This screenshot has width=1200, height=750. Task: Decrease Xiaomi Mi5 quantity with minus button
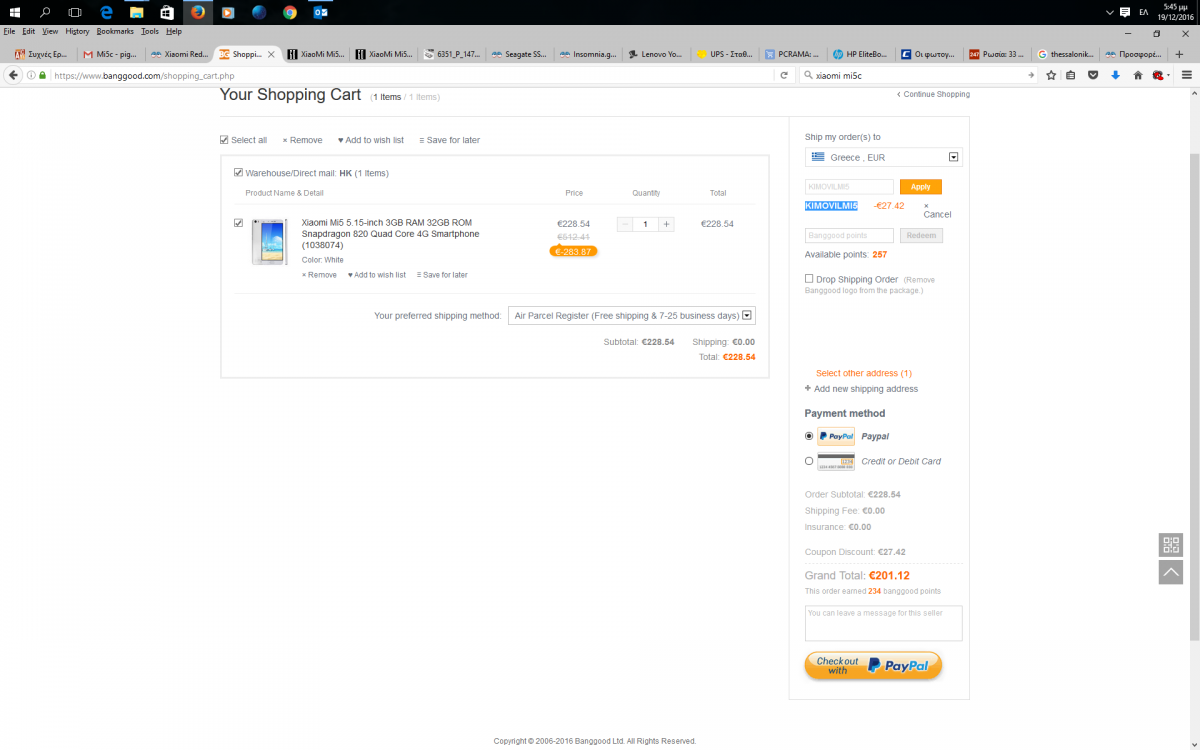625,224
